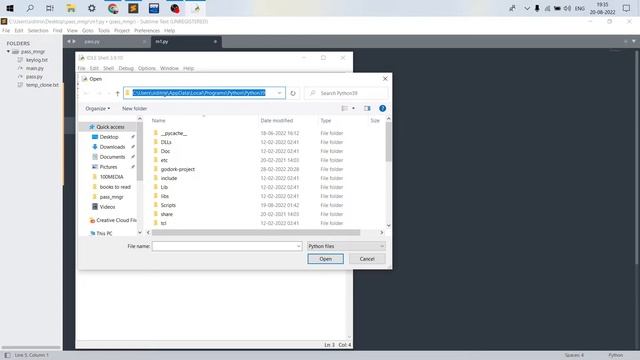Select the Scripts folder
640x360 pixels.
(x=168, y=205)
